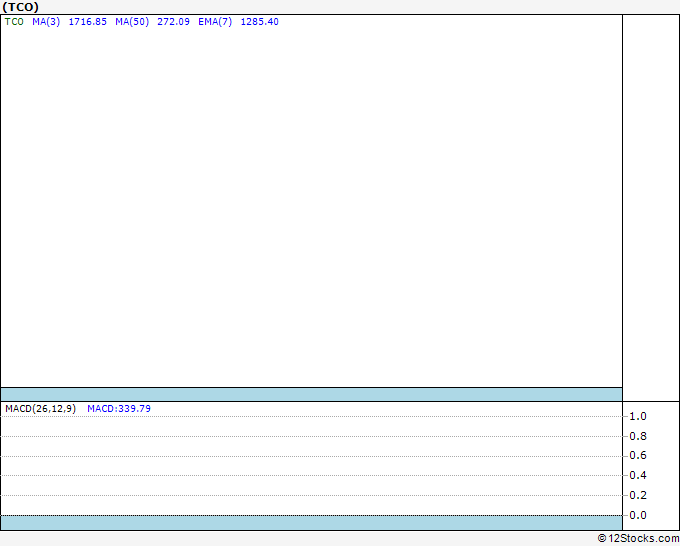Click the 0.4 axis label
This screenshot has height=546, width=680.
638,475
